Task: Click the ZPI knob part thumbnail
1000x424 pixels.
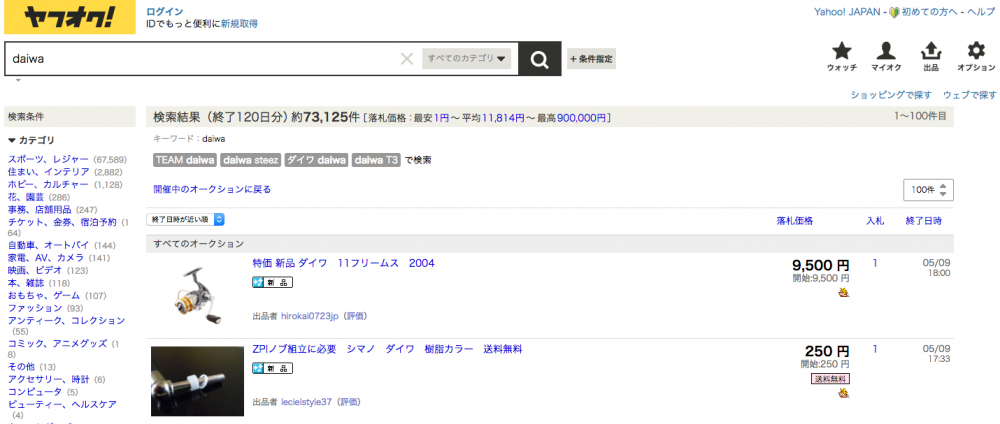Action: tap(197, 381)
